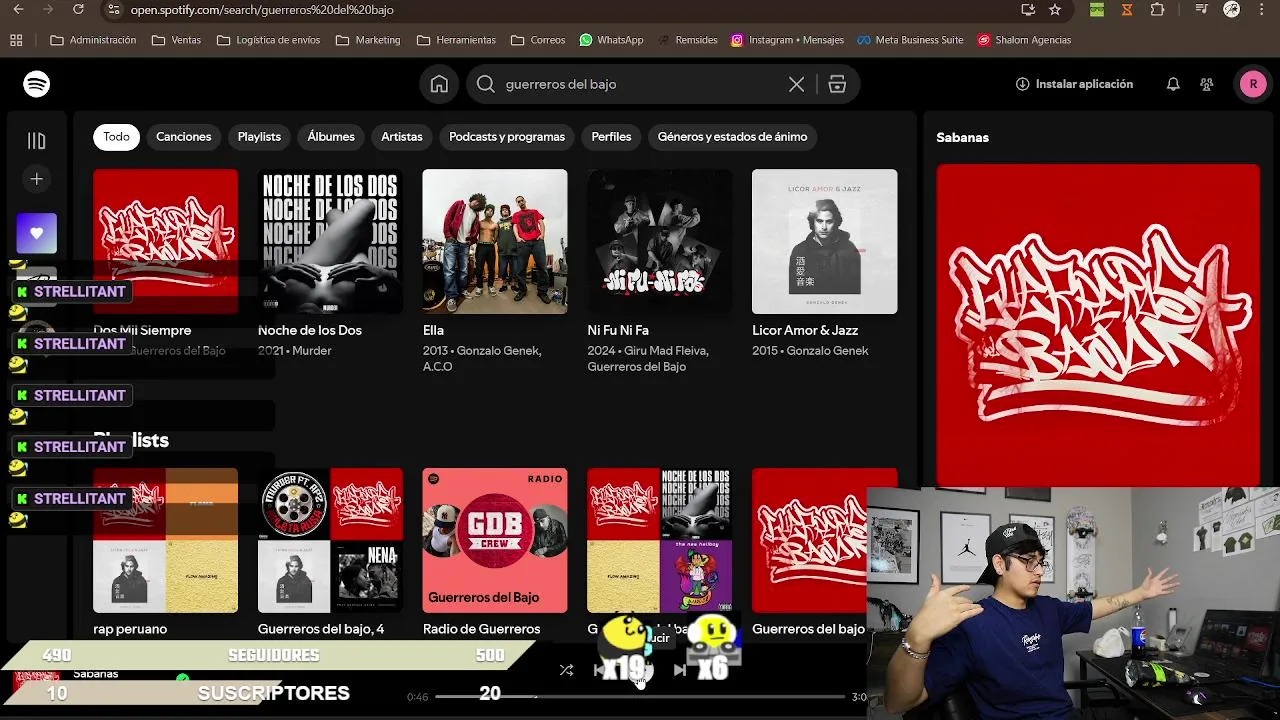Open the Browse icon beside search bar
Viewport: 1280px width, 720px height.
(837, 85)
